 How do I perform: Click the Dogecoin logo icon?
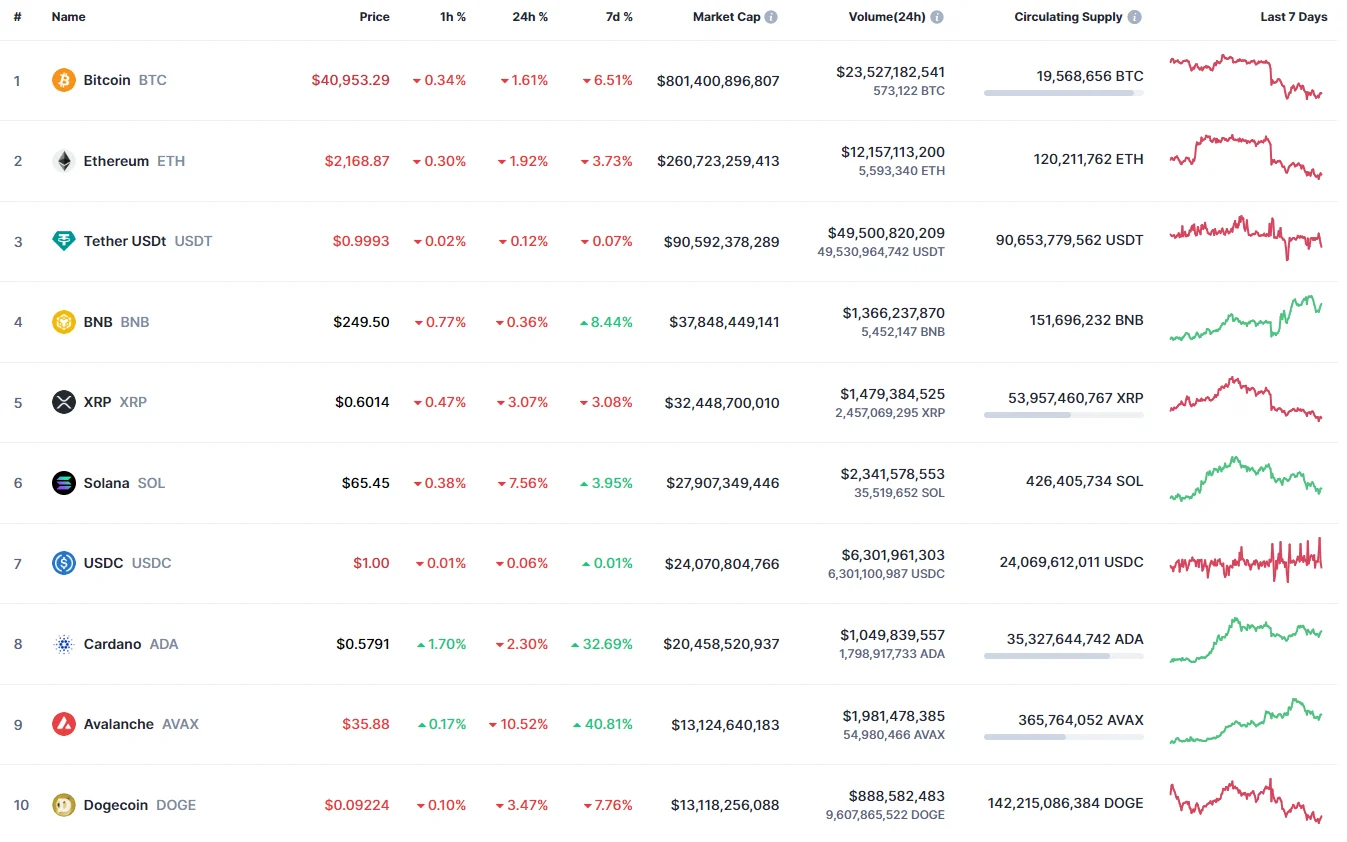point(64,805)
